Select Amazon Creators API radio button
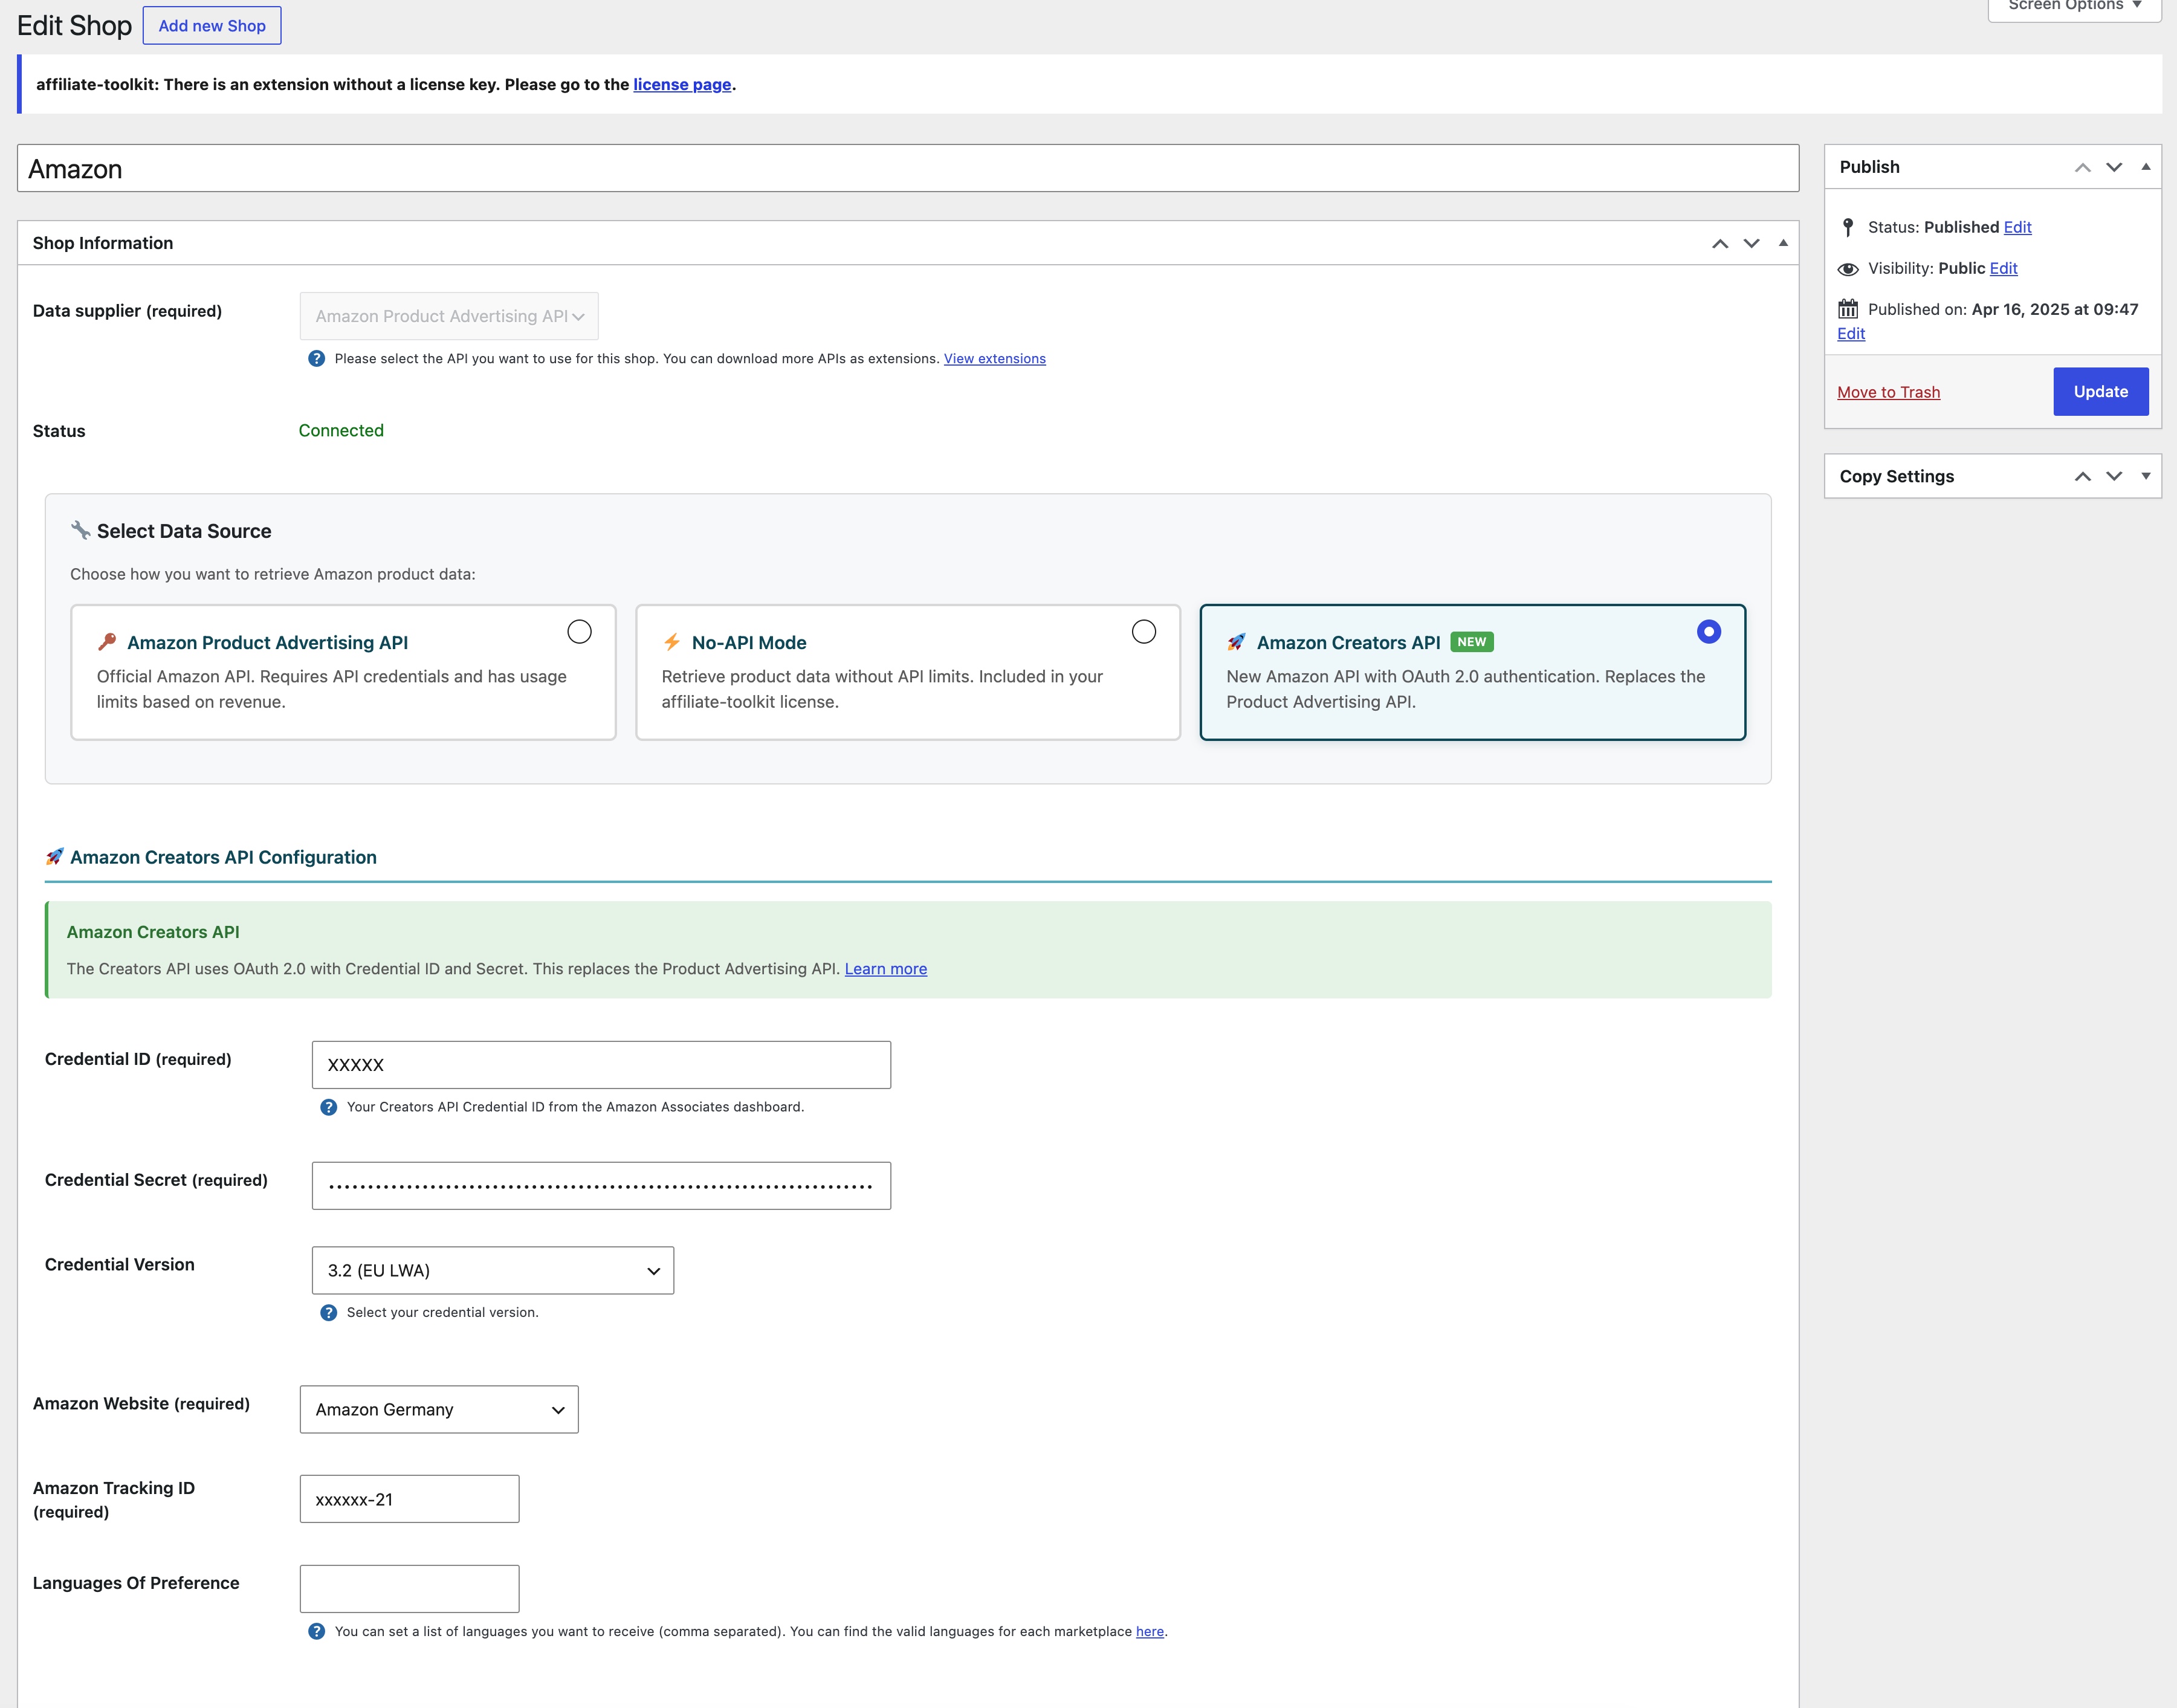Viewport: 2177px width, 1708px height. [x=1709, y=632]
